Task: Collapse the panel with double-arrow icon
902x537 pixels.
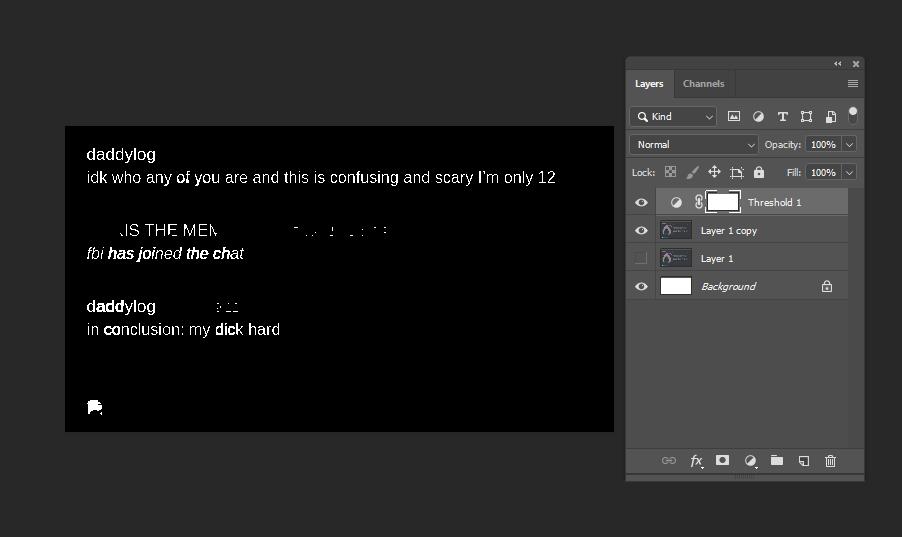Action: (838, 64)
